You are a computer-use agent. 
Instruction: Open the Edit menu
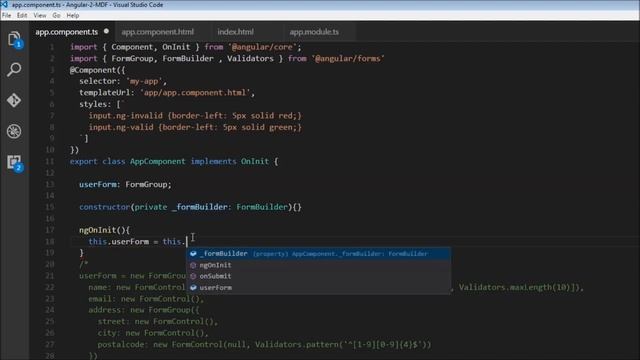click(22, 16)
